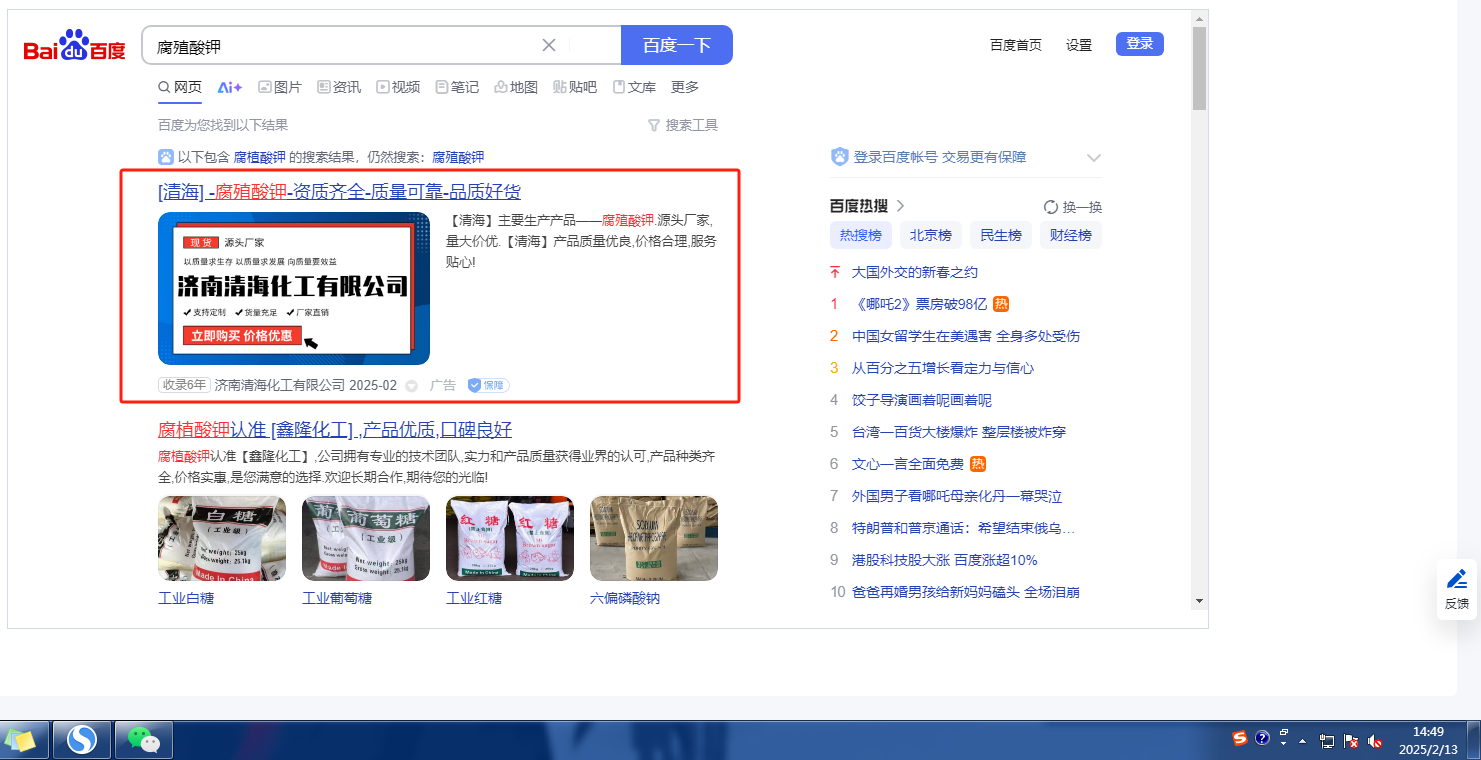
Task: Select the 民生榜 tab
Action: (1001, 236)
